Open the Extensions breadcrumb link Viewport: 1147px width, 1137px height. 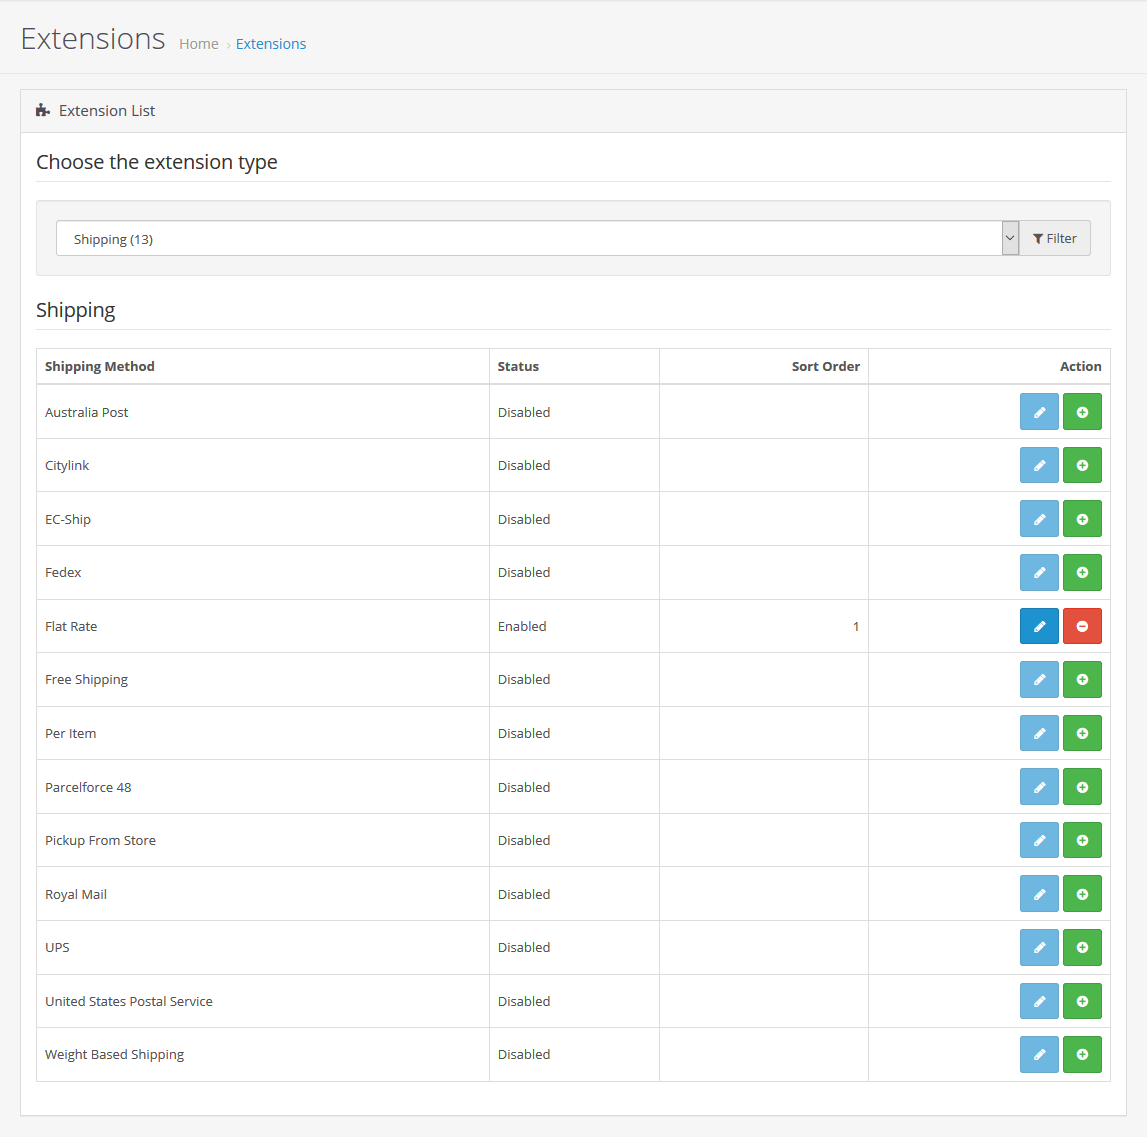coord(271,44)
